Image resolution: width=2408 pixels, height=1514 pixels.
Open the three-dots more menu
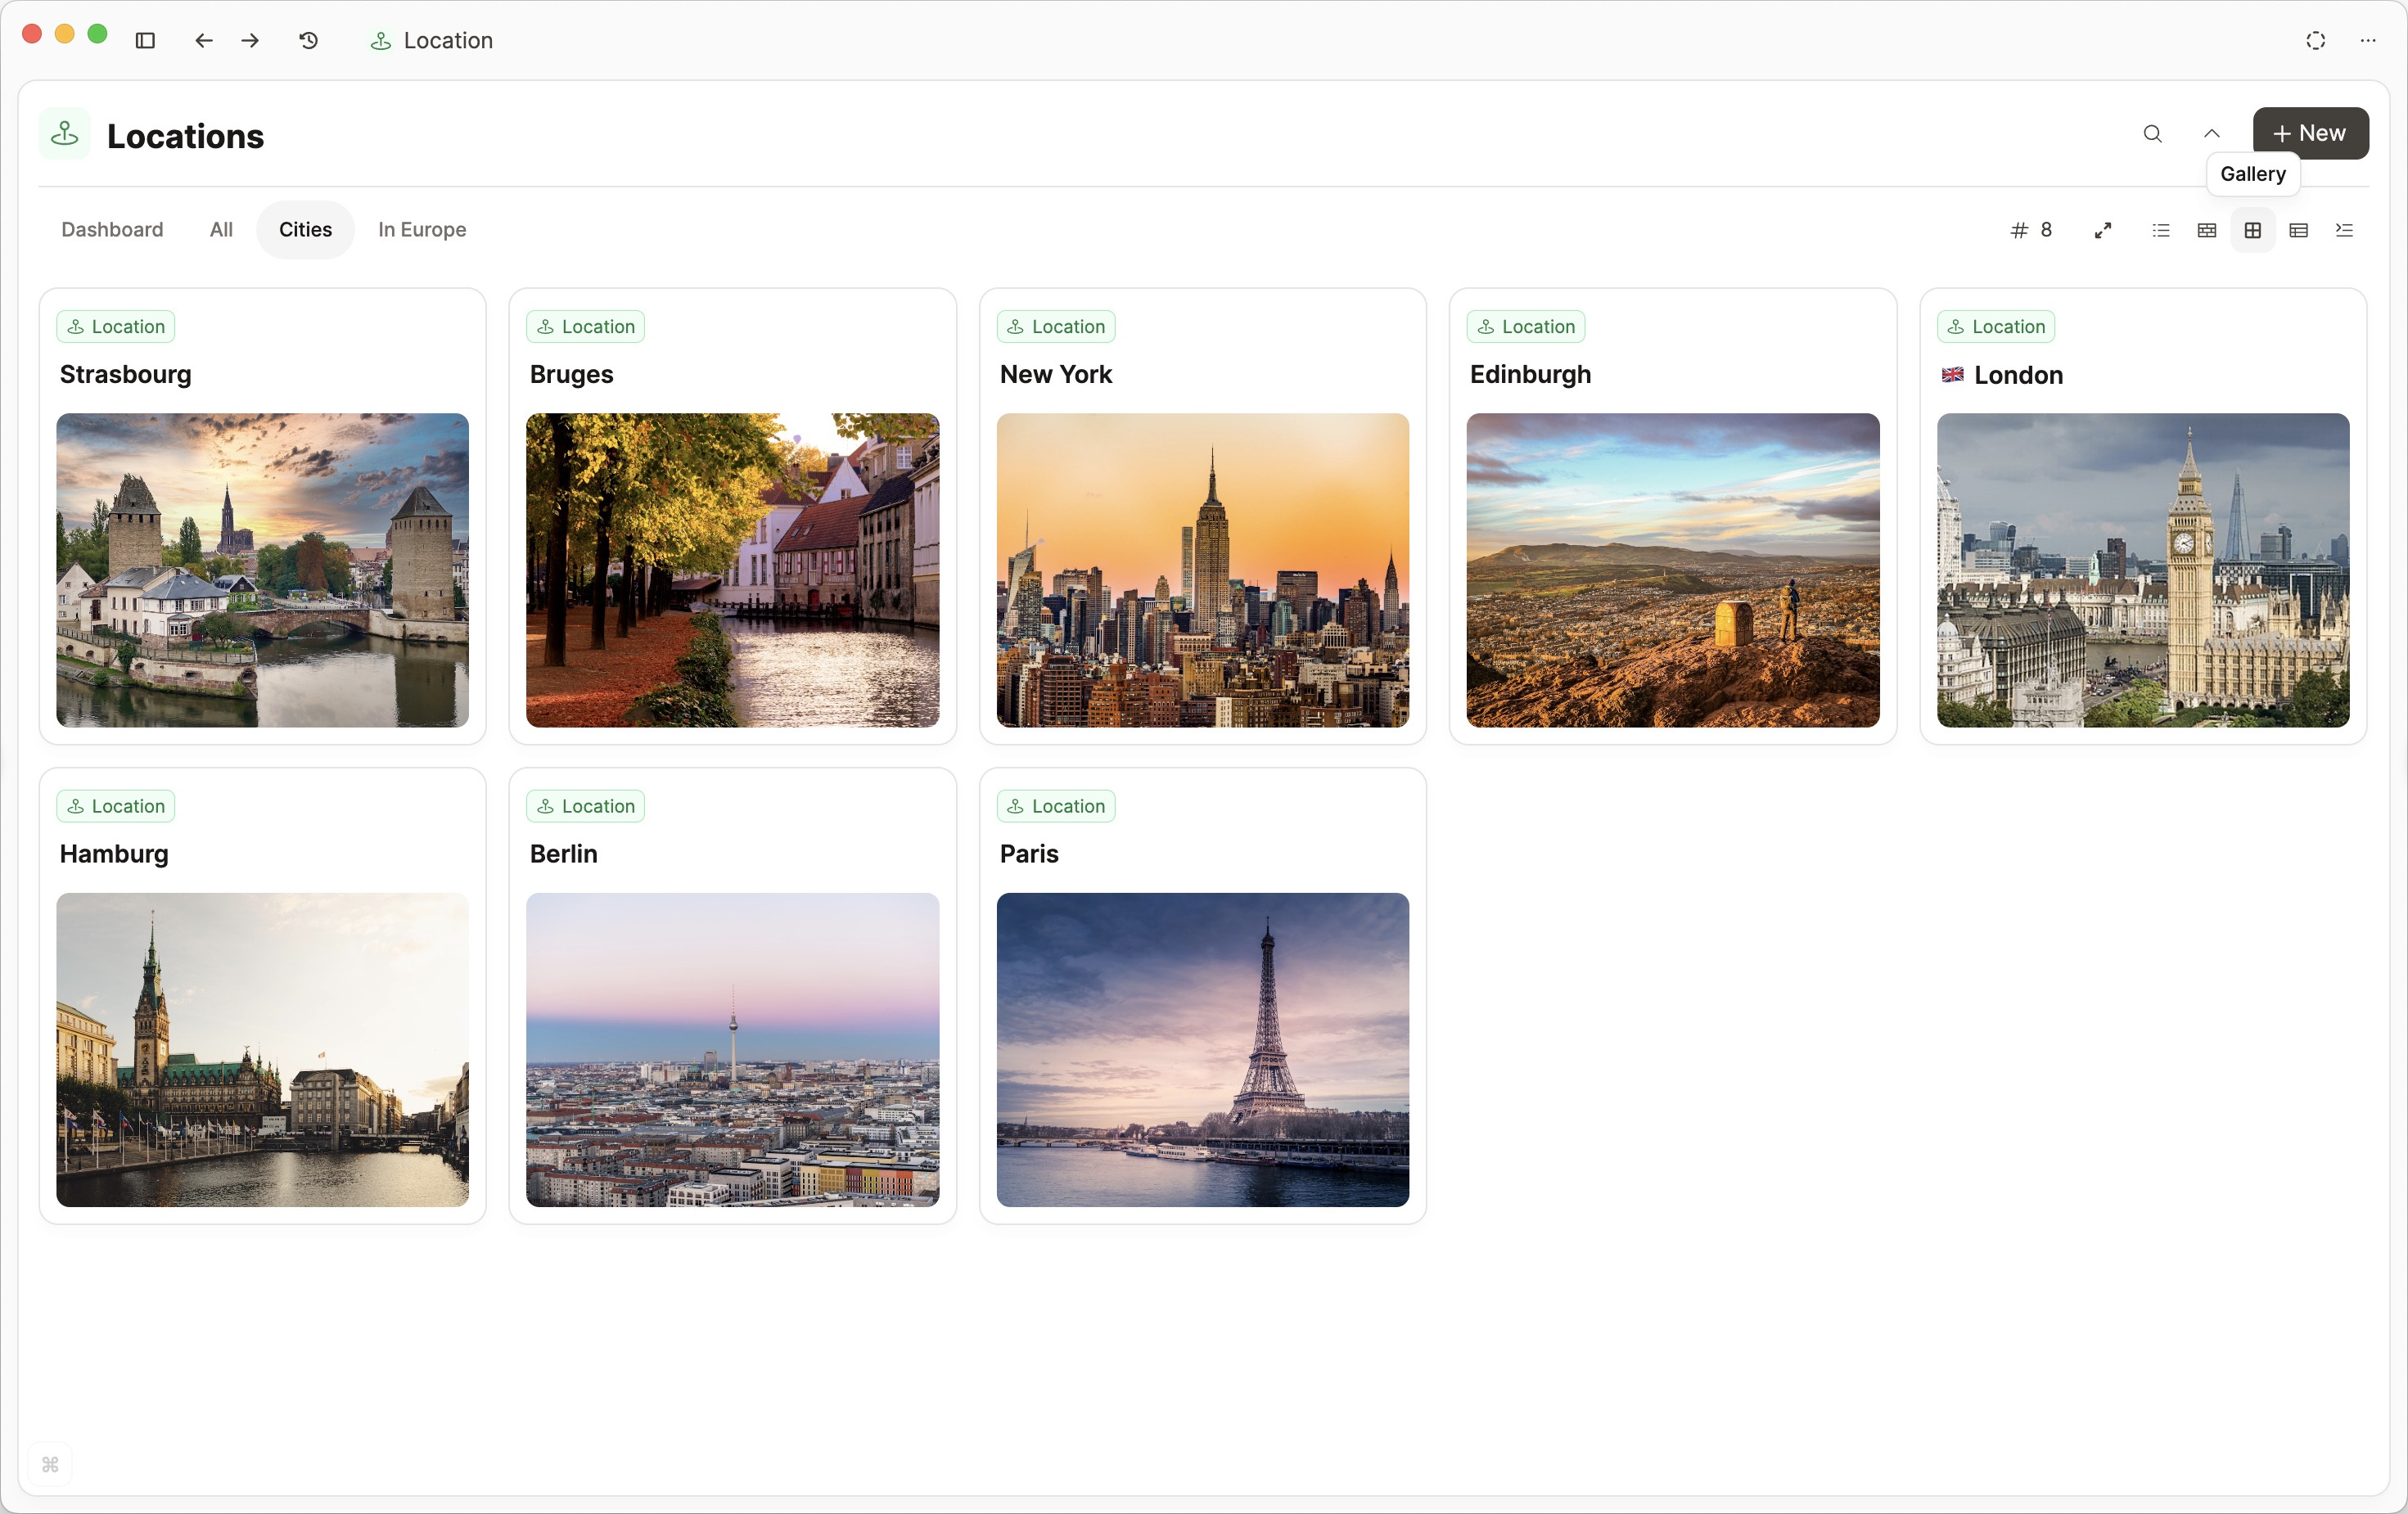[2367, 41]
